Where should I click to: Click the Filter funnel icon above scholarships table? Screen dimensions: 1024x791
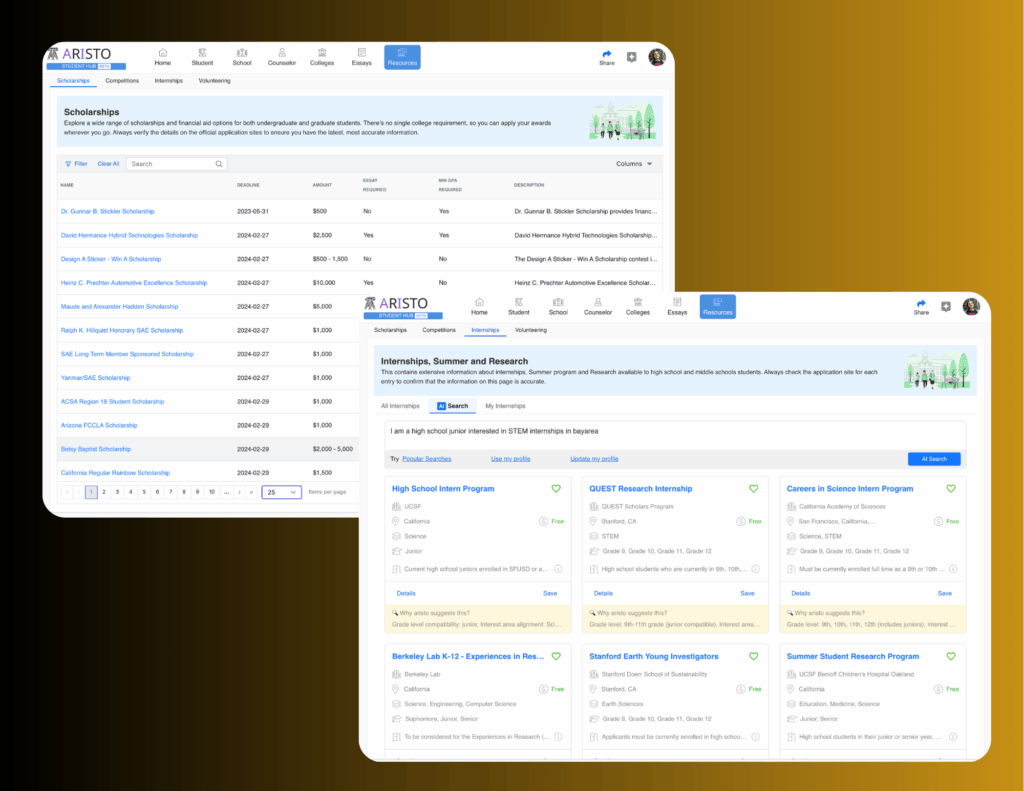click(x=68, y=164)
